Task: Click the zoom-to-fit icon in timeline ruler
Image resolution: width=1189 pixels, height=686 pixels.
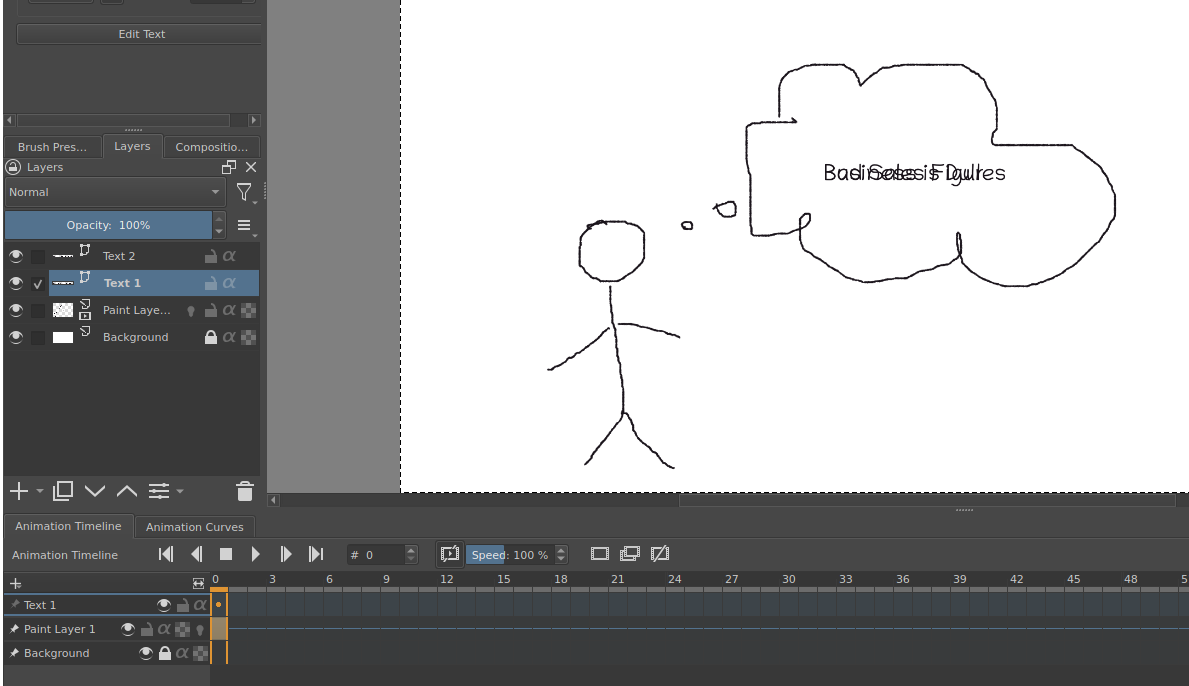Action: [x=198, y=583]
